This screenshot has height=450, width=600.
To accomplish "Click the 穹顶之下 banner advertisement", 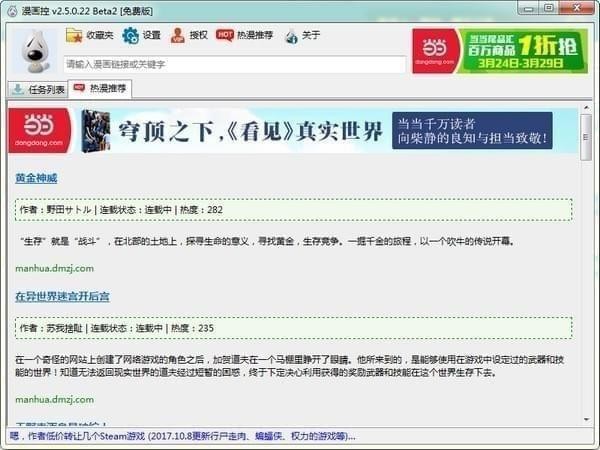I will click(x=330, y=131).
